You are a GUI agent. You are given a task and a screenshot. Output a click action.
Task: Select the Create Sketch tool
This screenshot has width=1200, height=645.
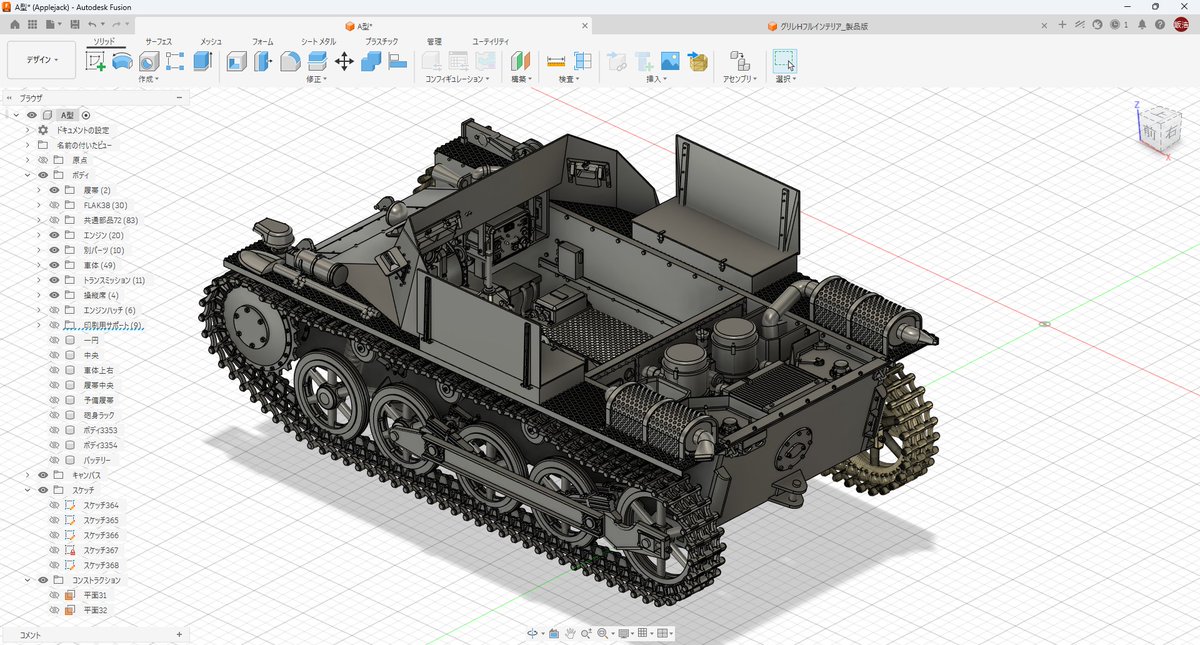click(x=96, y=61)
